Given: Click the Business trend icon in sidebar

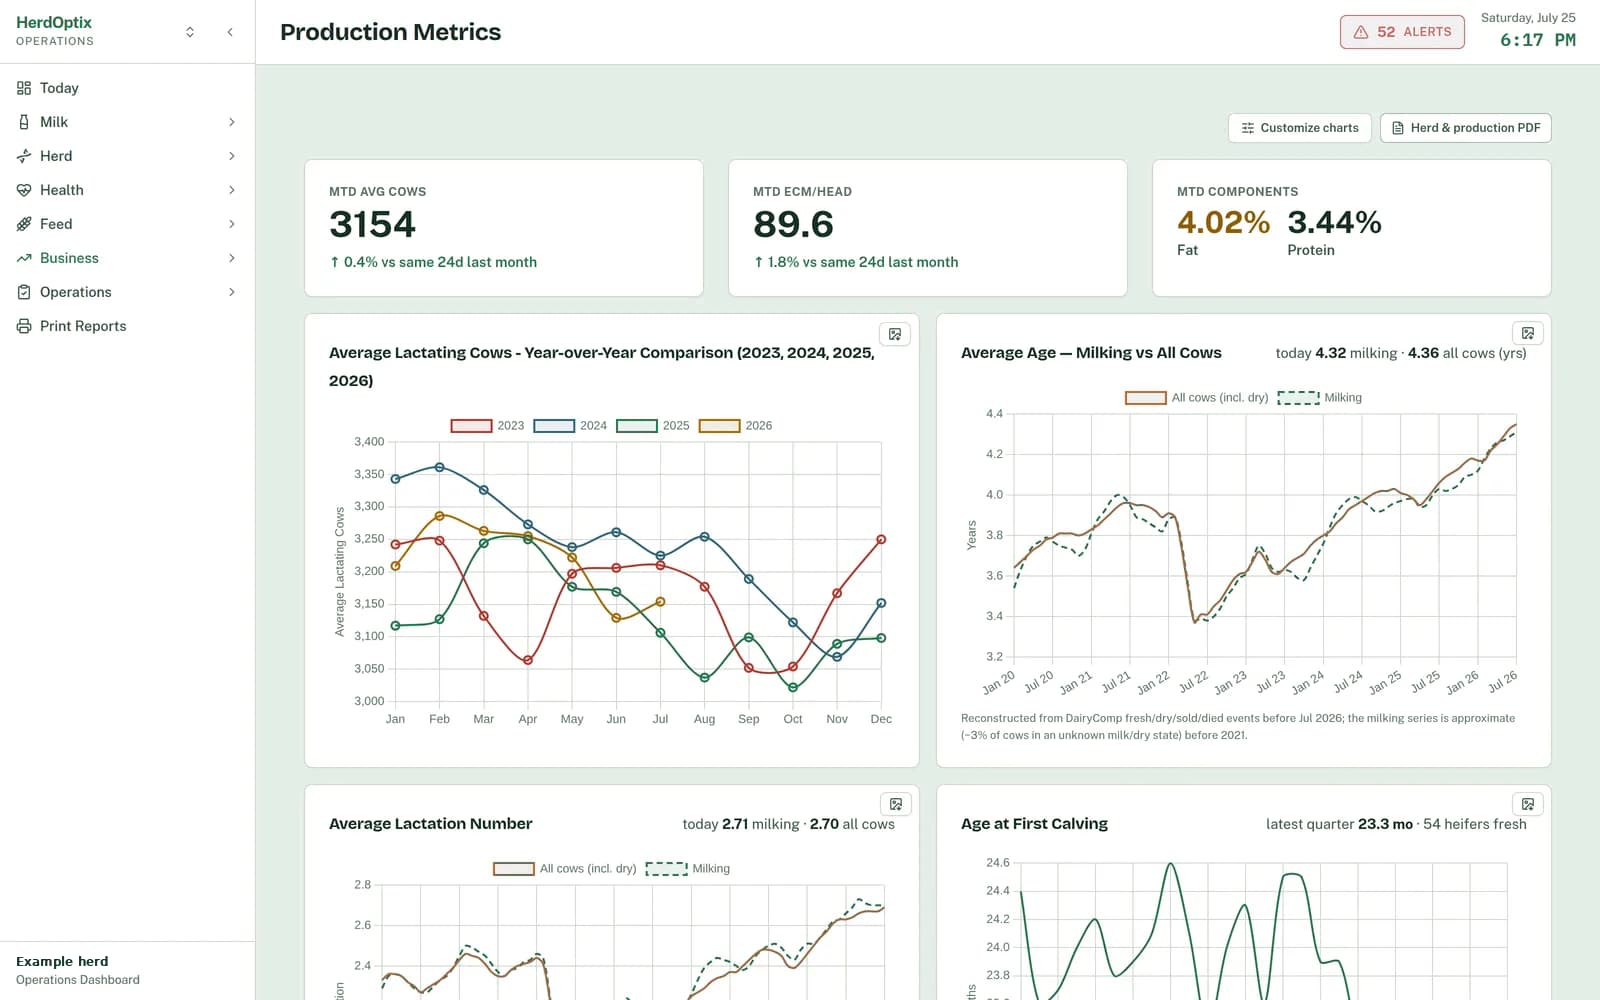Looking at the screenshot, I should pos(24,258).
